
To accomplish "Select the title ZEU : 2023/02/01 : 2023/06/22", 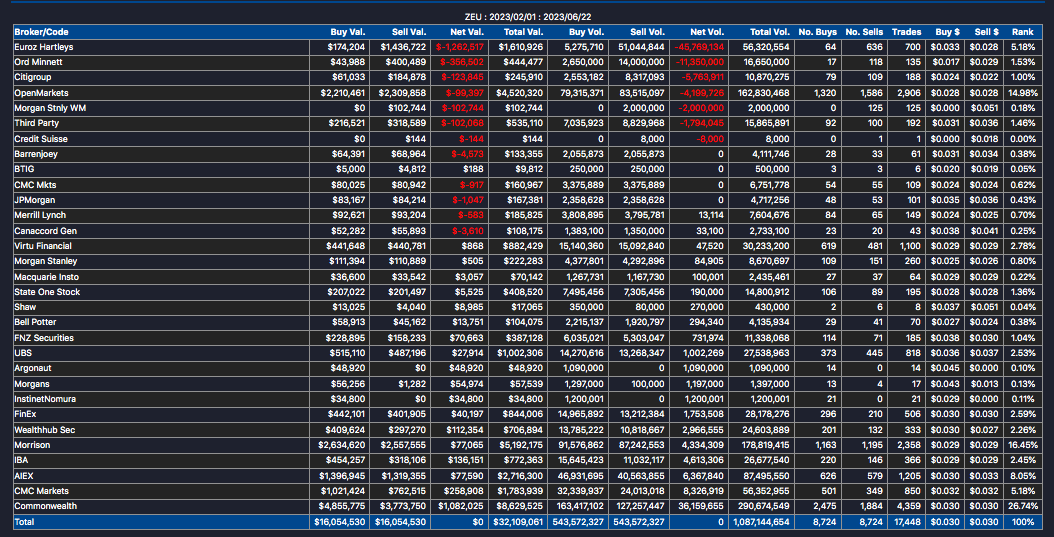I will (x=528, y=16).
